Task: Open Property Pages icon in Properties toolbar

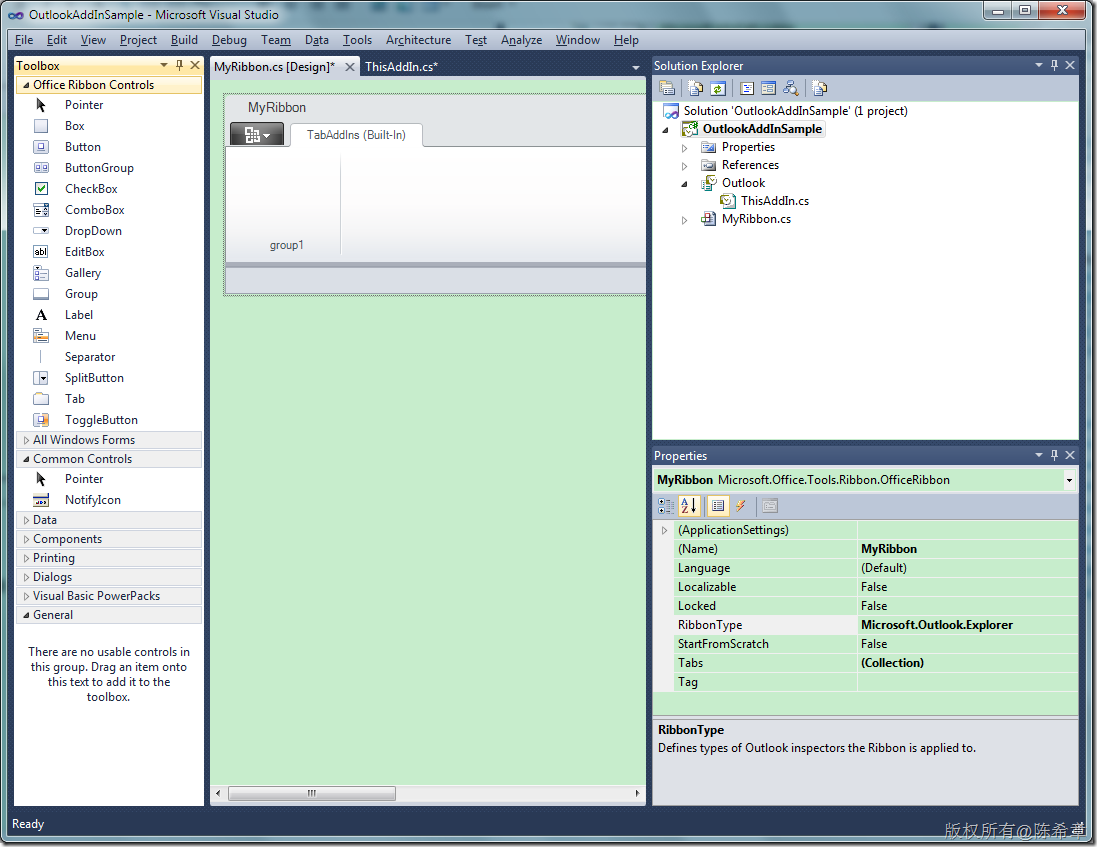Action: pos(770,506)
